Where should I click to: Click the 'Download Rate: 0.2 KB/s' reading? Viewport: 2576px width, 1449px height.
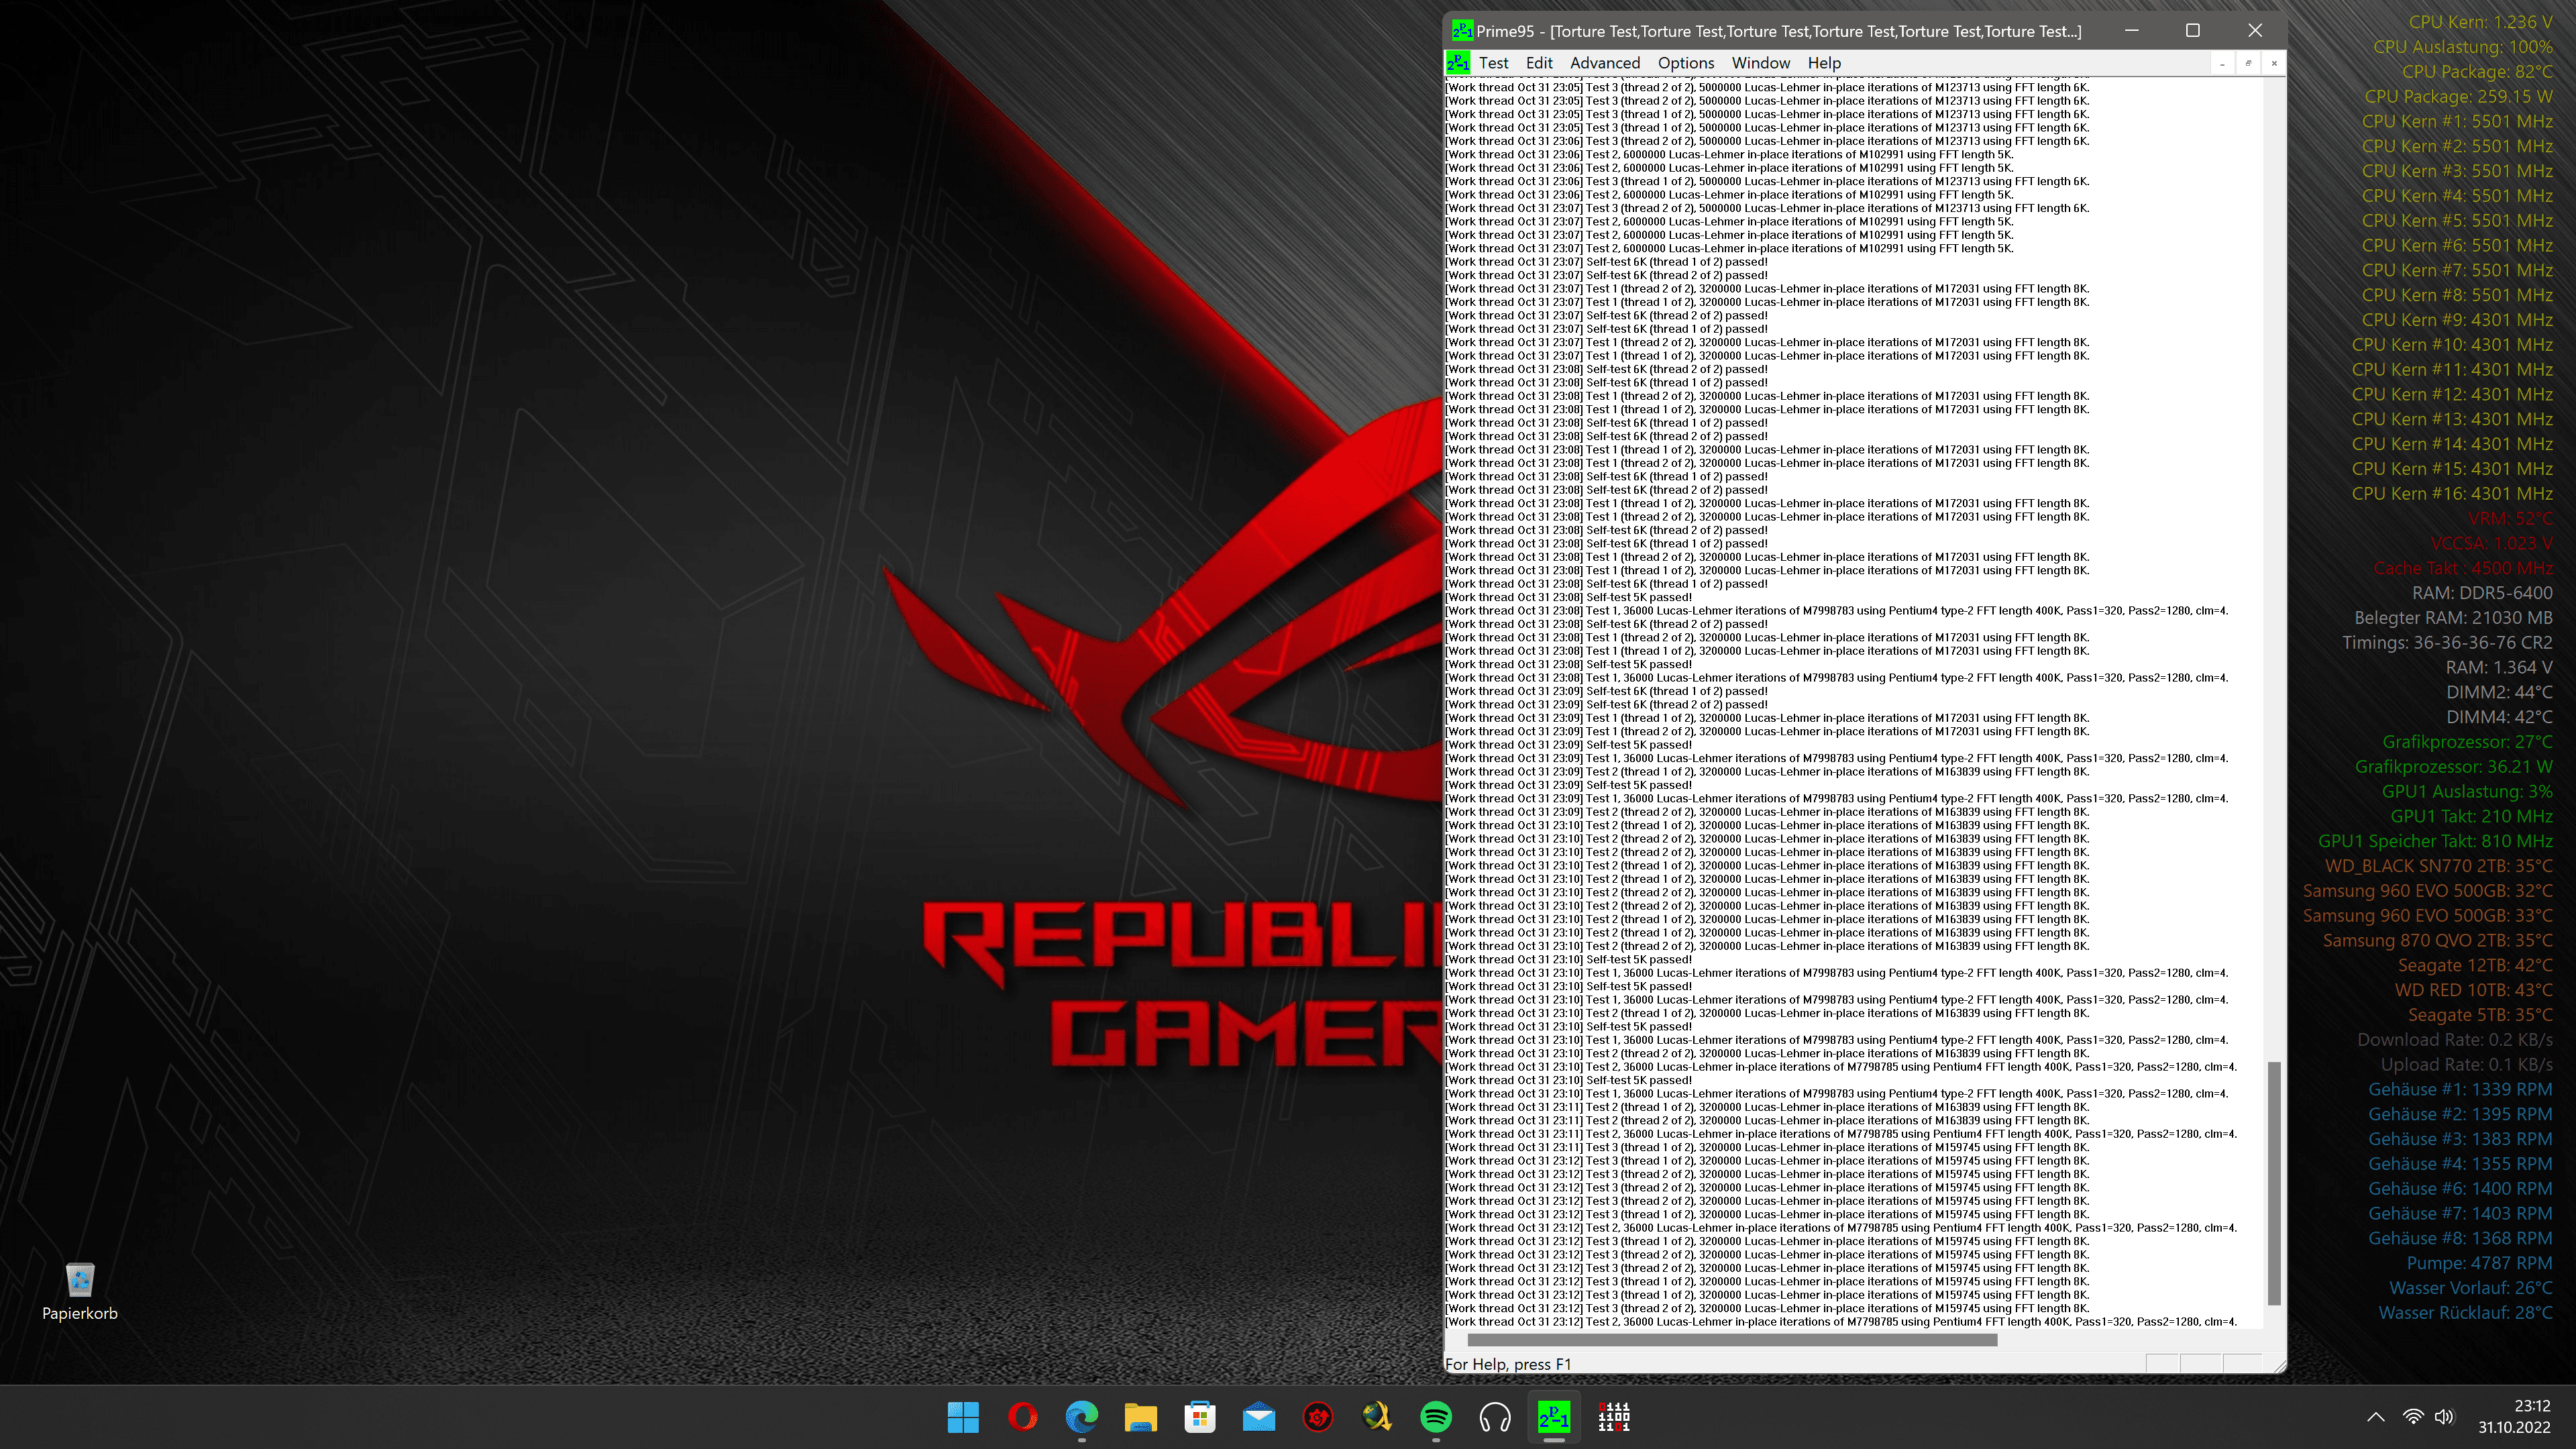pos(2455,1040)
